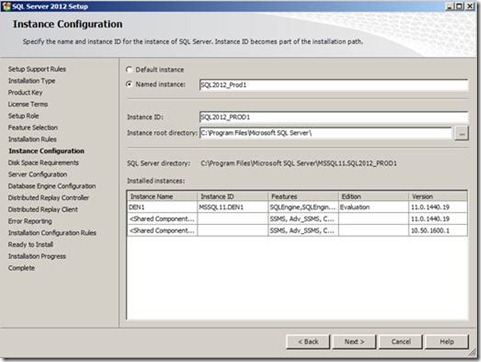This screenshot has height=362, width=481.
Task: Select the Named instance radio button
Action: pos(129,84)
